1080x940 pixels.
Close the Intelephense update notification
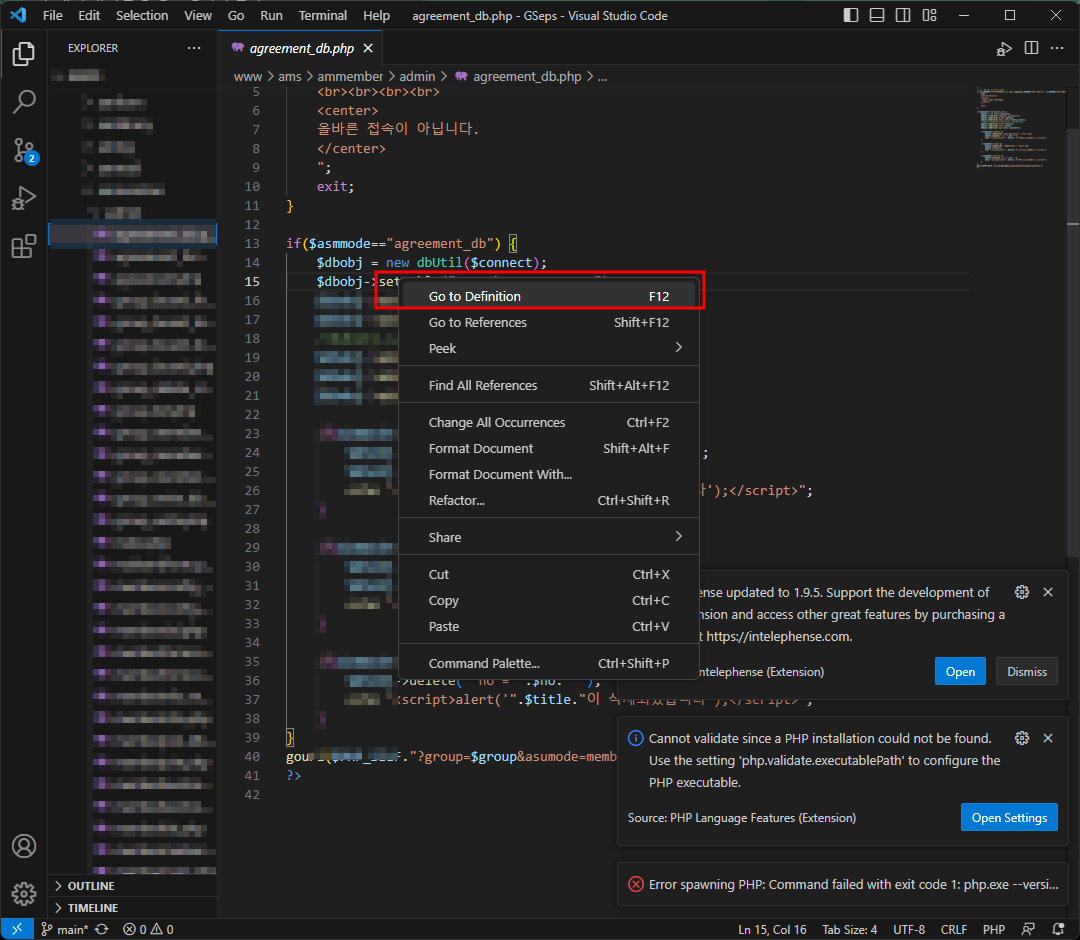click(1048, 592)
